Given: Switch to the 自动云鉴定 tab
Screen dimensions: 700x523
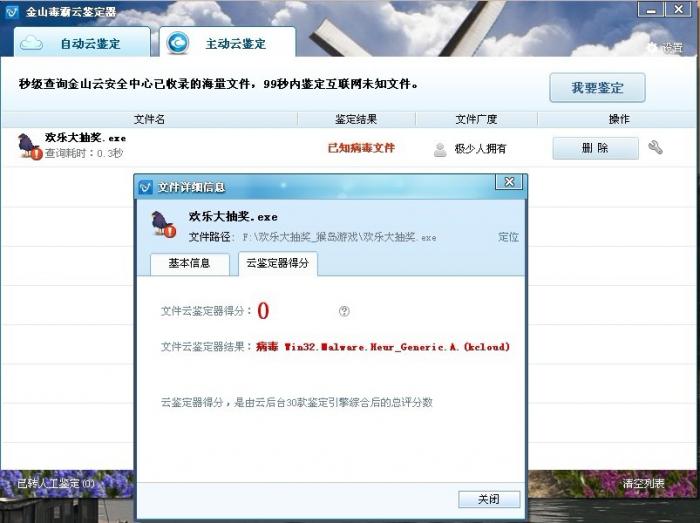Looking at the screenshot, I should point(82,43).
